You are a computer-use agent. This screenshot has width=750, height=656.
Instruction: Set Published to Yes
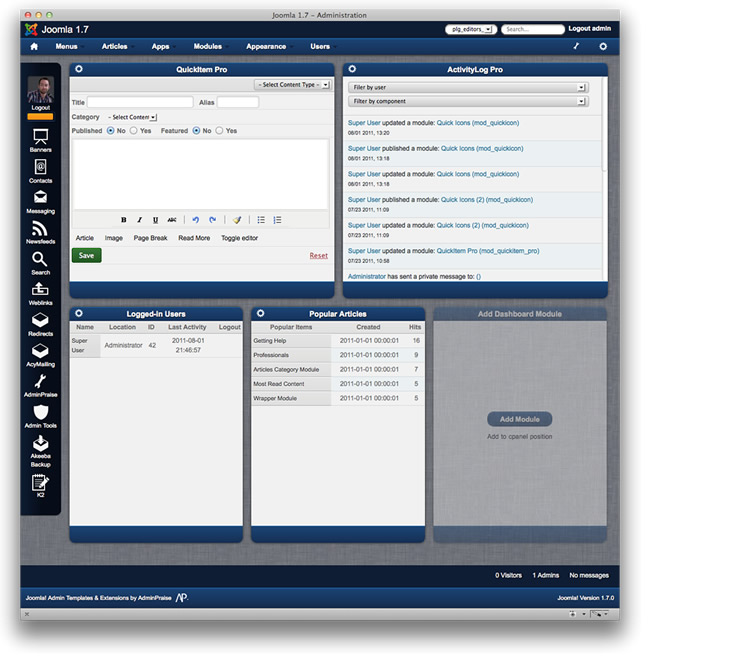(x=133, y=131)
